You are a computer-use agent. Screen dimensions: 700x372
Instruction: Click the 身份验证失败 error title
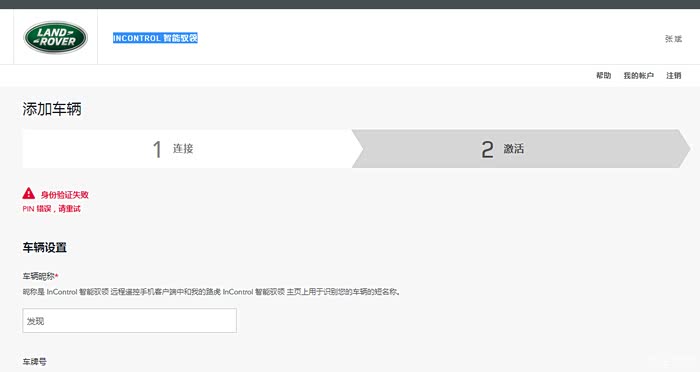(x=65, y=195)
